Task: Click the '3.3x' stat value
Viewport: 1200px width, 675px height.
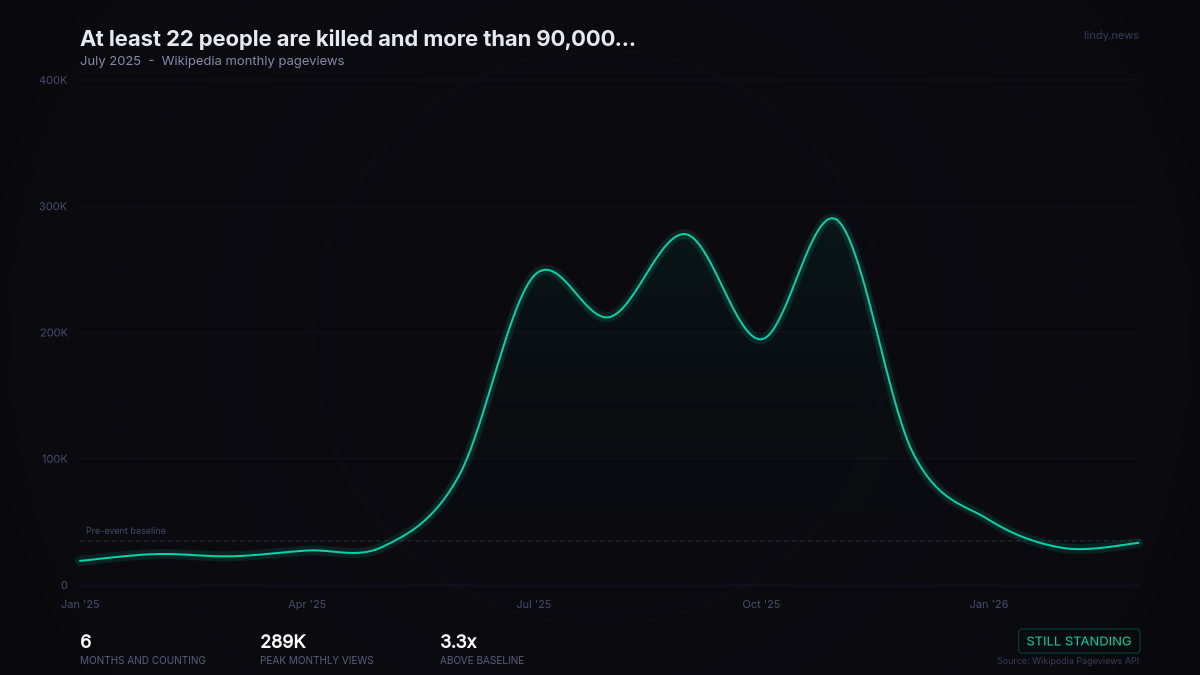Action: pyautogui.click(x=459, y=642)
